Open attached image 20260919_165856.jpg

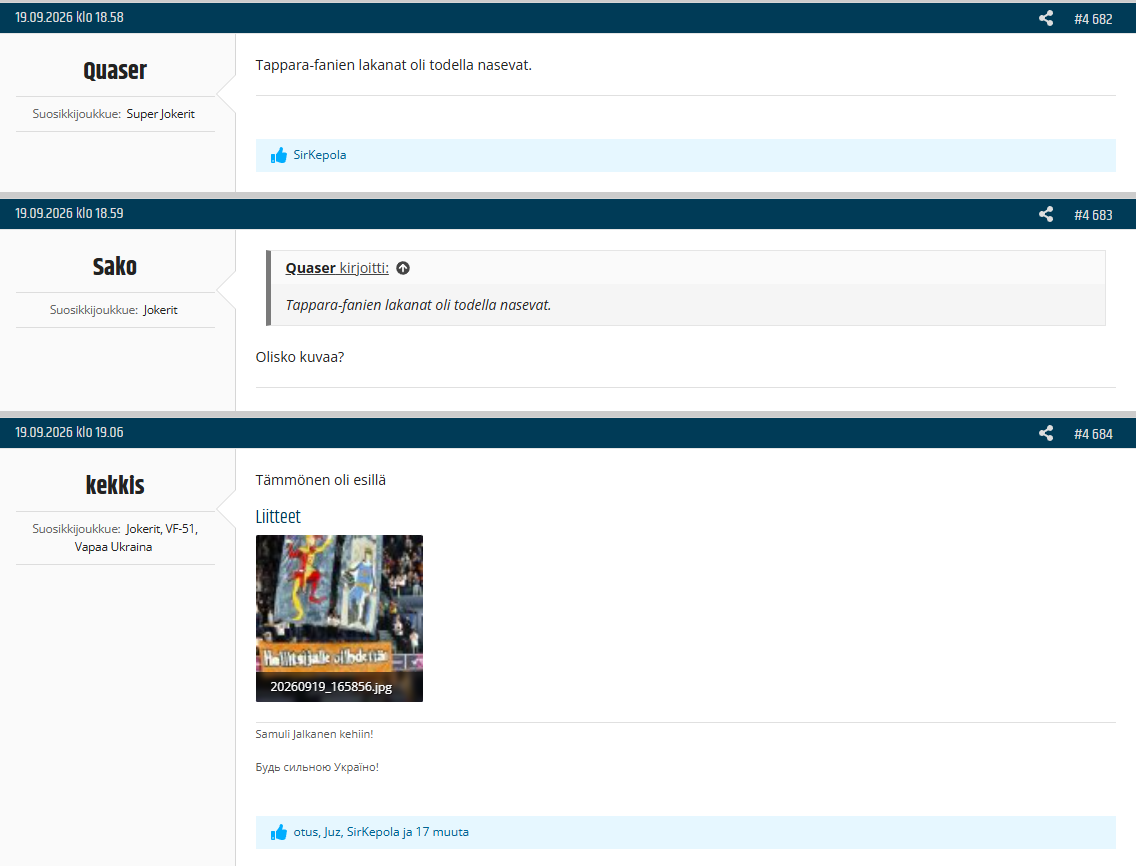(339, 619)
